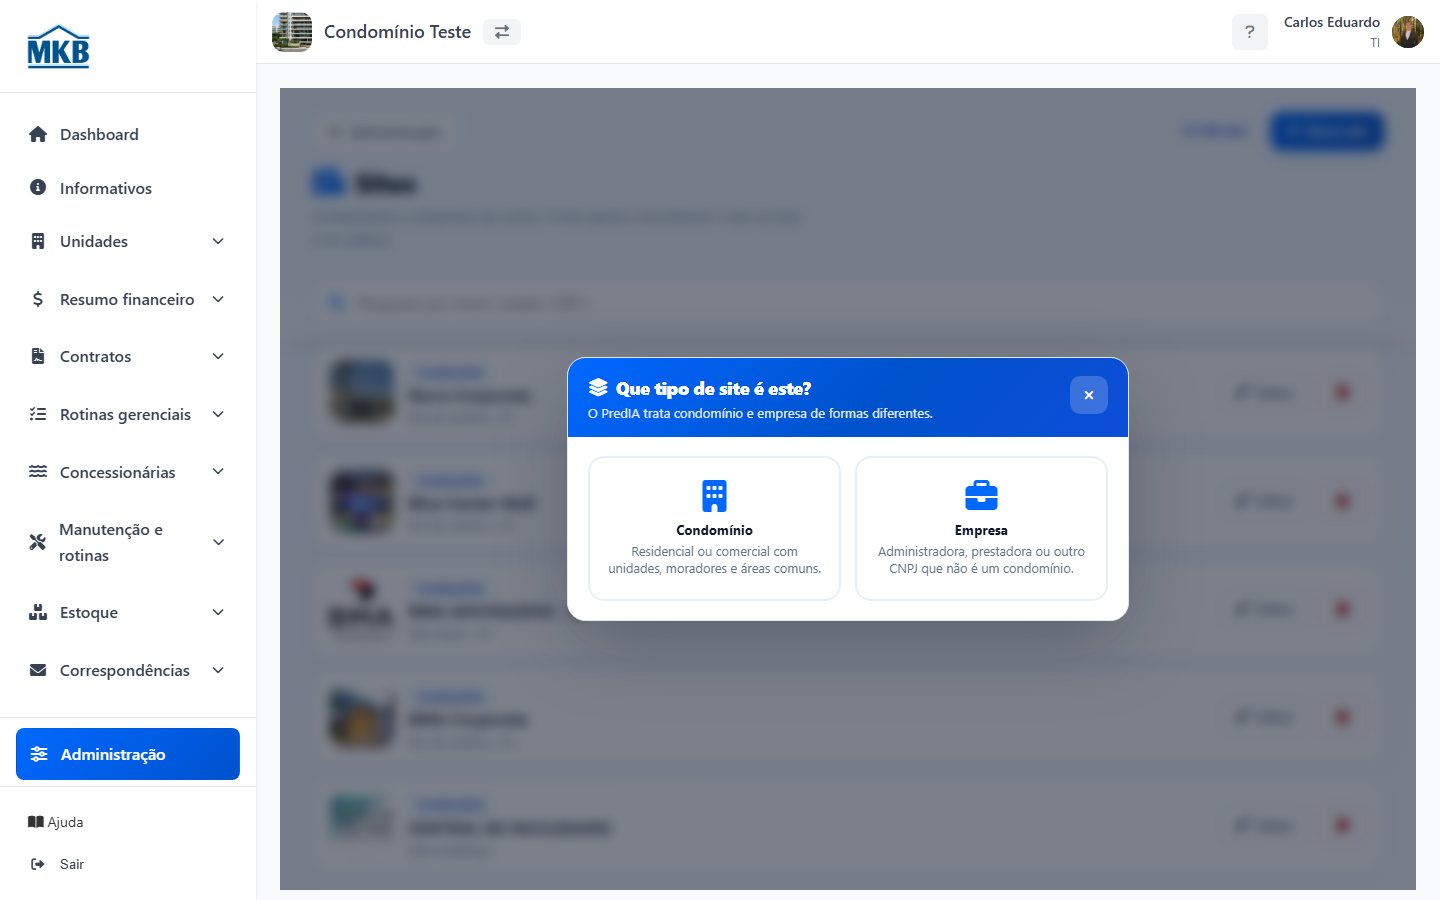Image resolution: width=1440 pixels, height=900 pixels.
Task: Open the Dashboard menu item
Action: [128, 134]
